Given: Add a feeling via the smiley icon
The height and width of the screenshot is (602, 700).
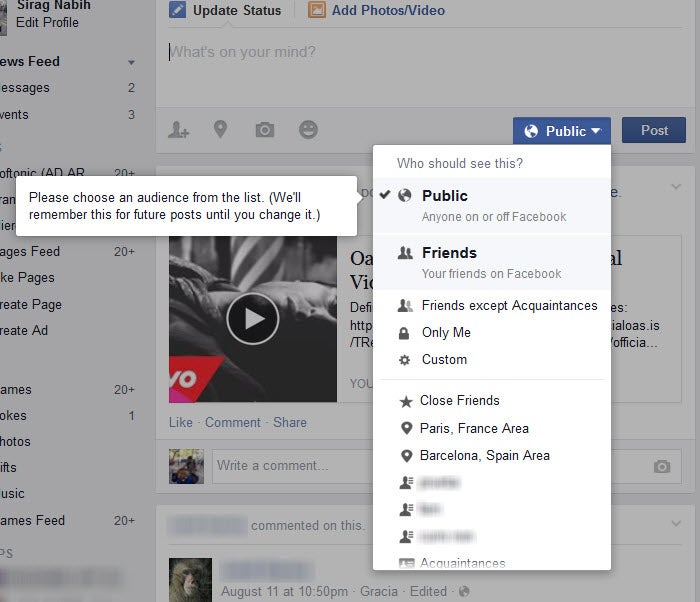Looking at the screenshot, I should point(308,130).
